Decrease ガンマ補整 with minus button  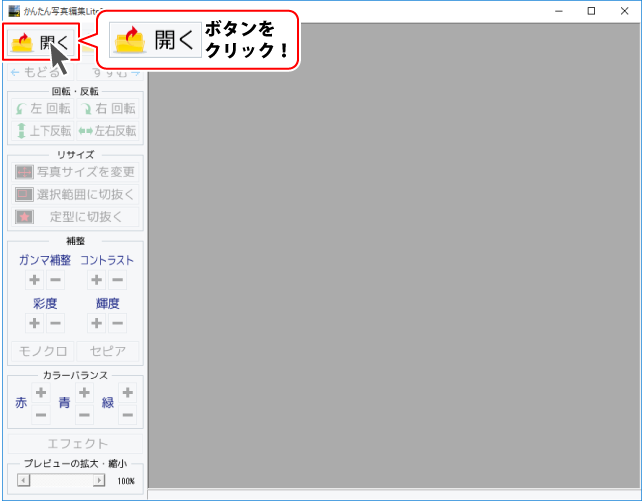point(55,280)
